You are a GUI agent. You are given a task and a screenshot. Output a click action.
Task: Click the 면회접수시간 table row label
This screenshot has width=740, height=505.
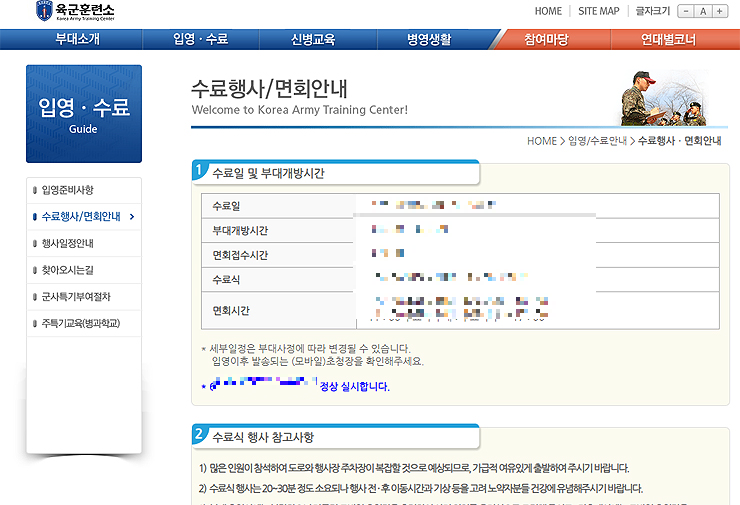tap(240, 255)
